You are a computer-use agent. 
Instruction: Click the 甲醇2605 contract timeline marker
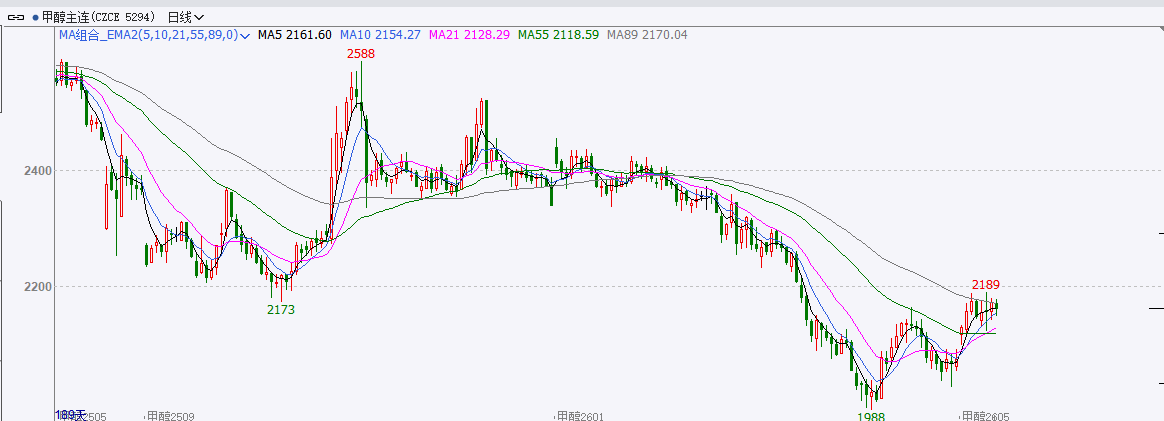(986, 415)
